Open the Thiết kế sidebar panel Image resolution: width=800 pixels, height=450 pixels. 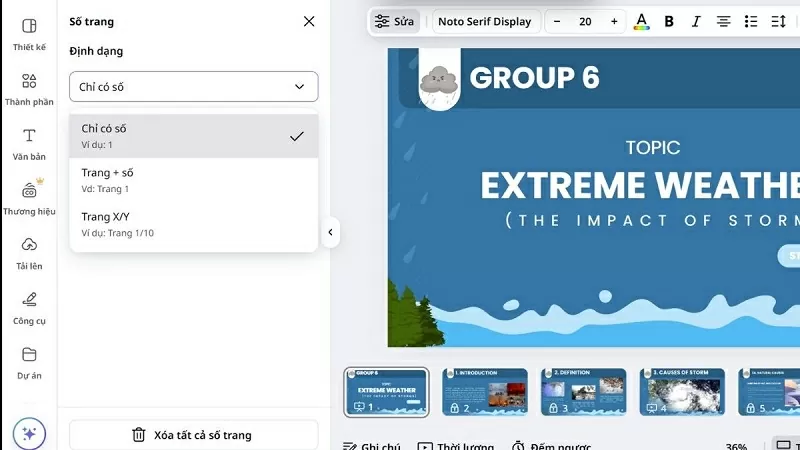point(29,33)
